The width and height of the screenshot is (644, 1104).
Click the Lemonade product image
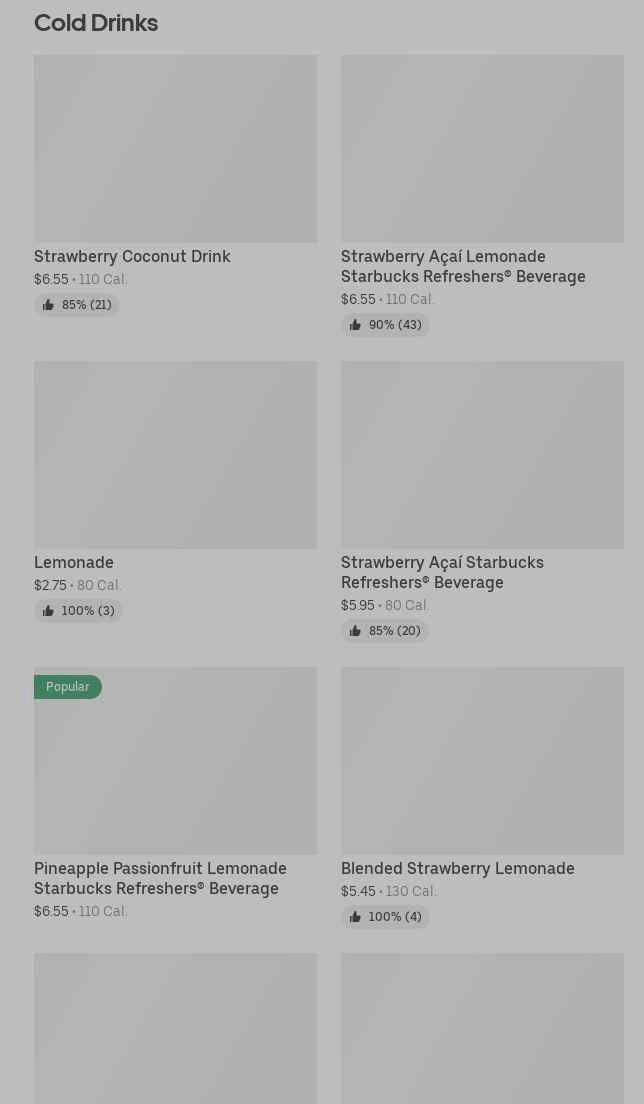(x=175, y=454)
